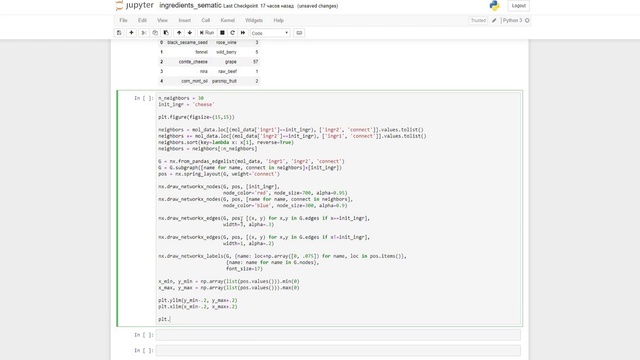Paste cells below icon
This screenshot has width=640, height=360.
[166, 33]
